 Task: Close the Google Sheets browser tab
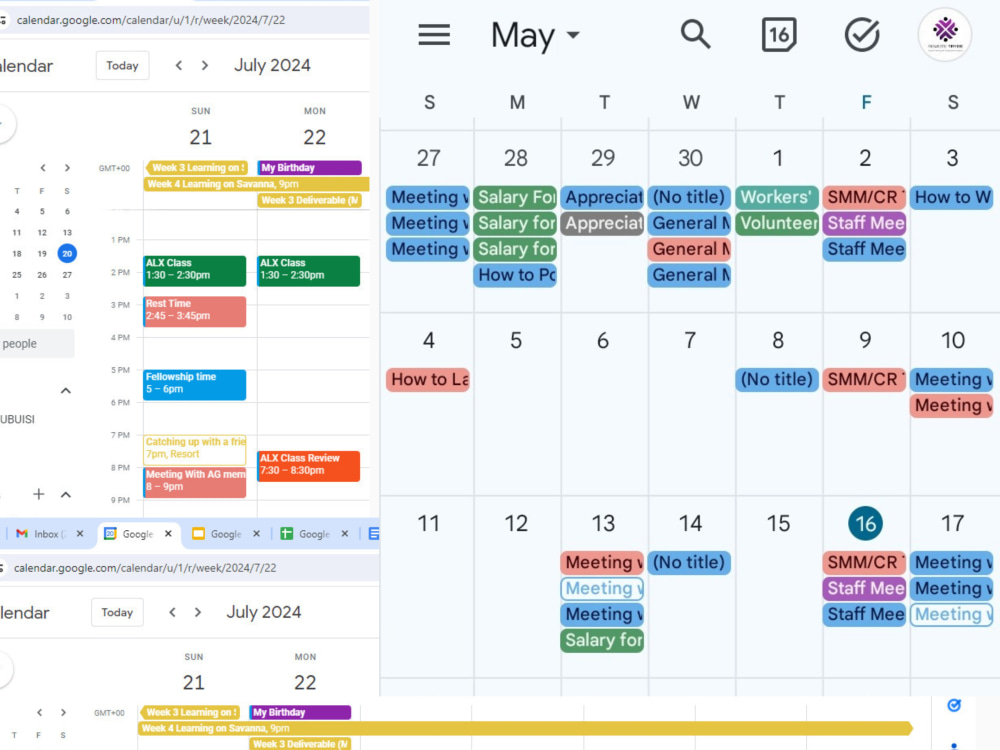344,534
